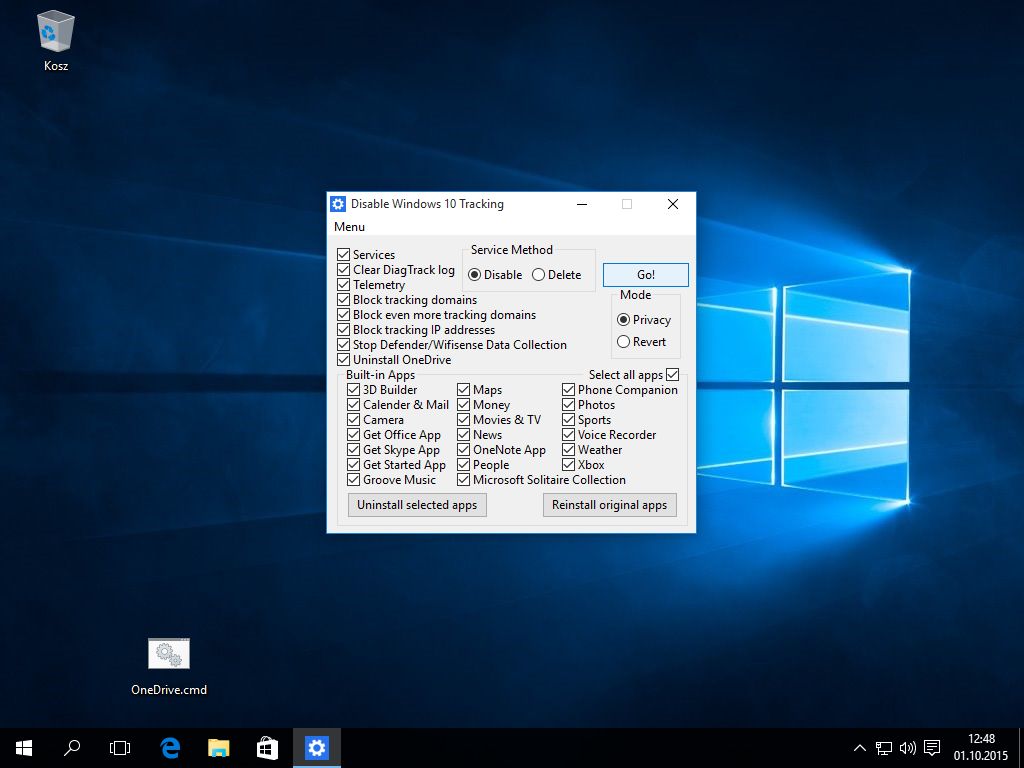Open the clock and date flyout
1024x768 pixels.
pyautogui.click(x=981, y=748)
